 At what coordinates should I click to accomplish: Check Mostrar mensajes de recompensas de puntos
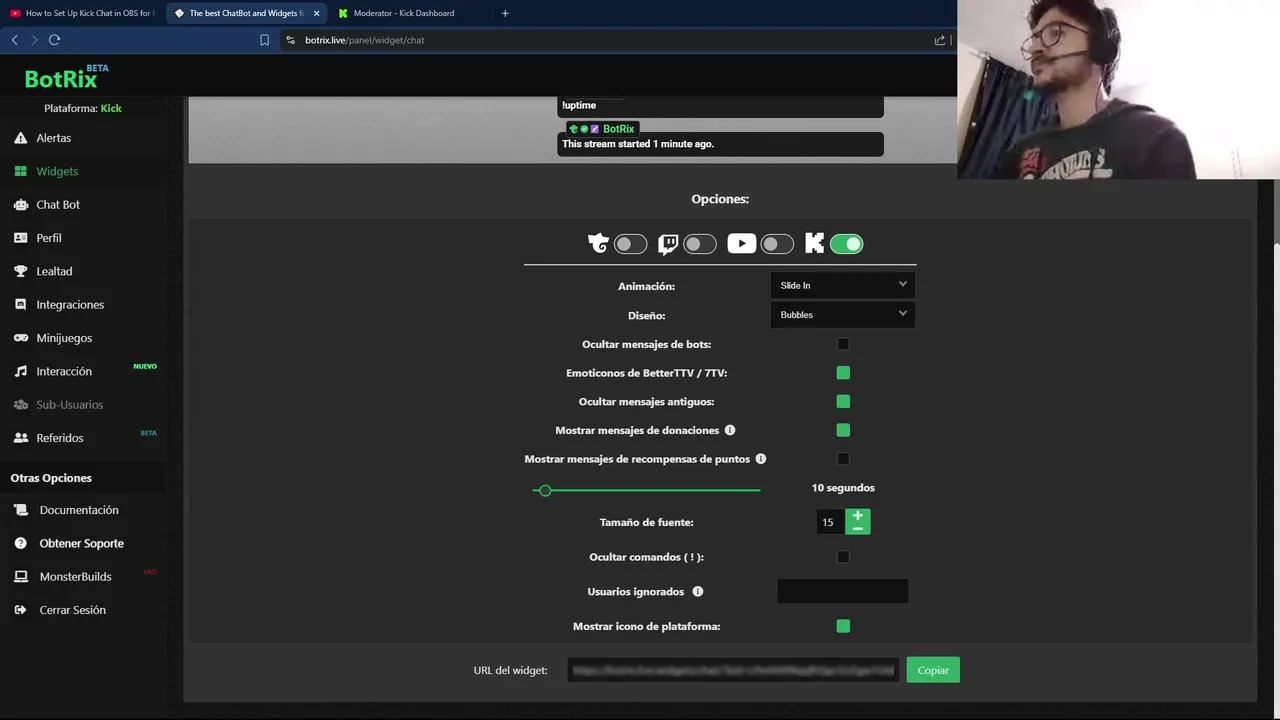[x=843, y=459]
